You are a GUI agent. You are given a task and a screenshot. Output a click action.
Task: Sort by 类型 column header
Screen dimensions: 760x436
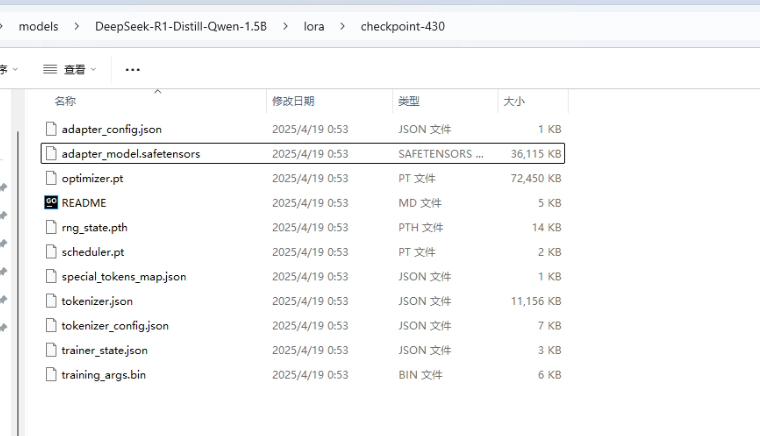tap(409, 101)
